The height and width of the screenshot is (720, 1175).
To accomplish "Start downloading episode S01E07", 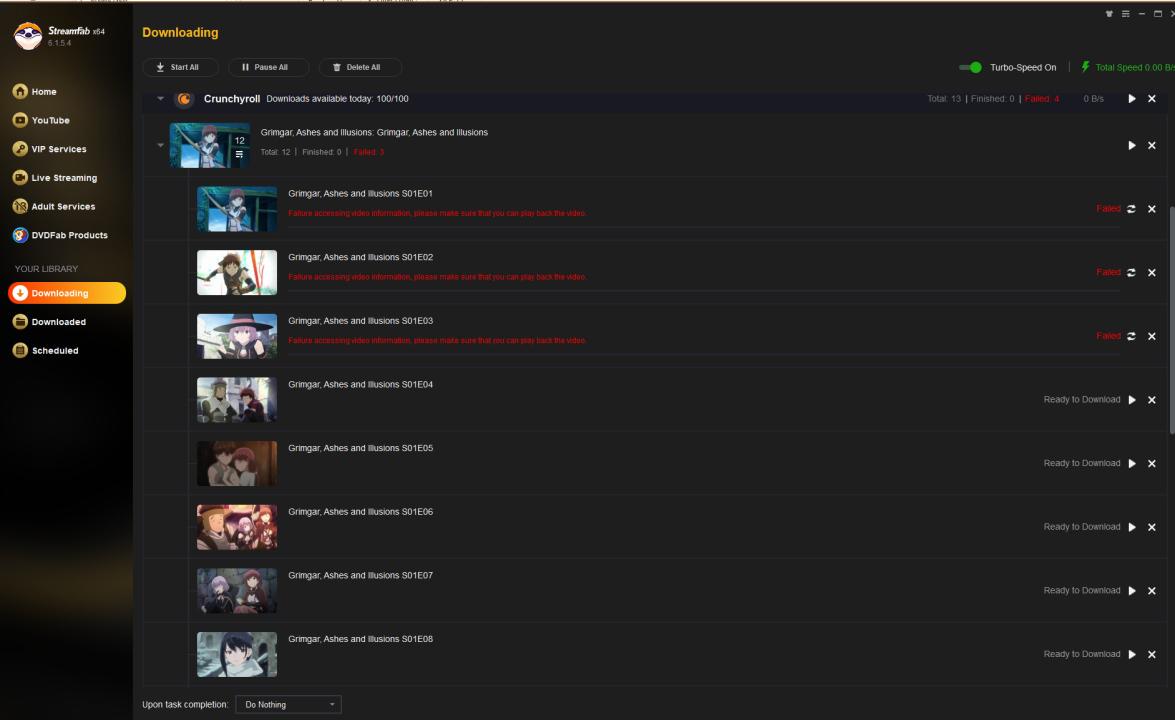I will 1132,591.
